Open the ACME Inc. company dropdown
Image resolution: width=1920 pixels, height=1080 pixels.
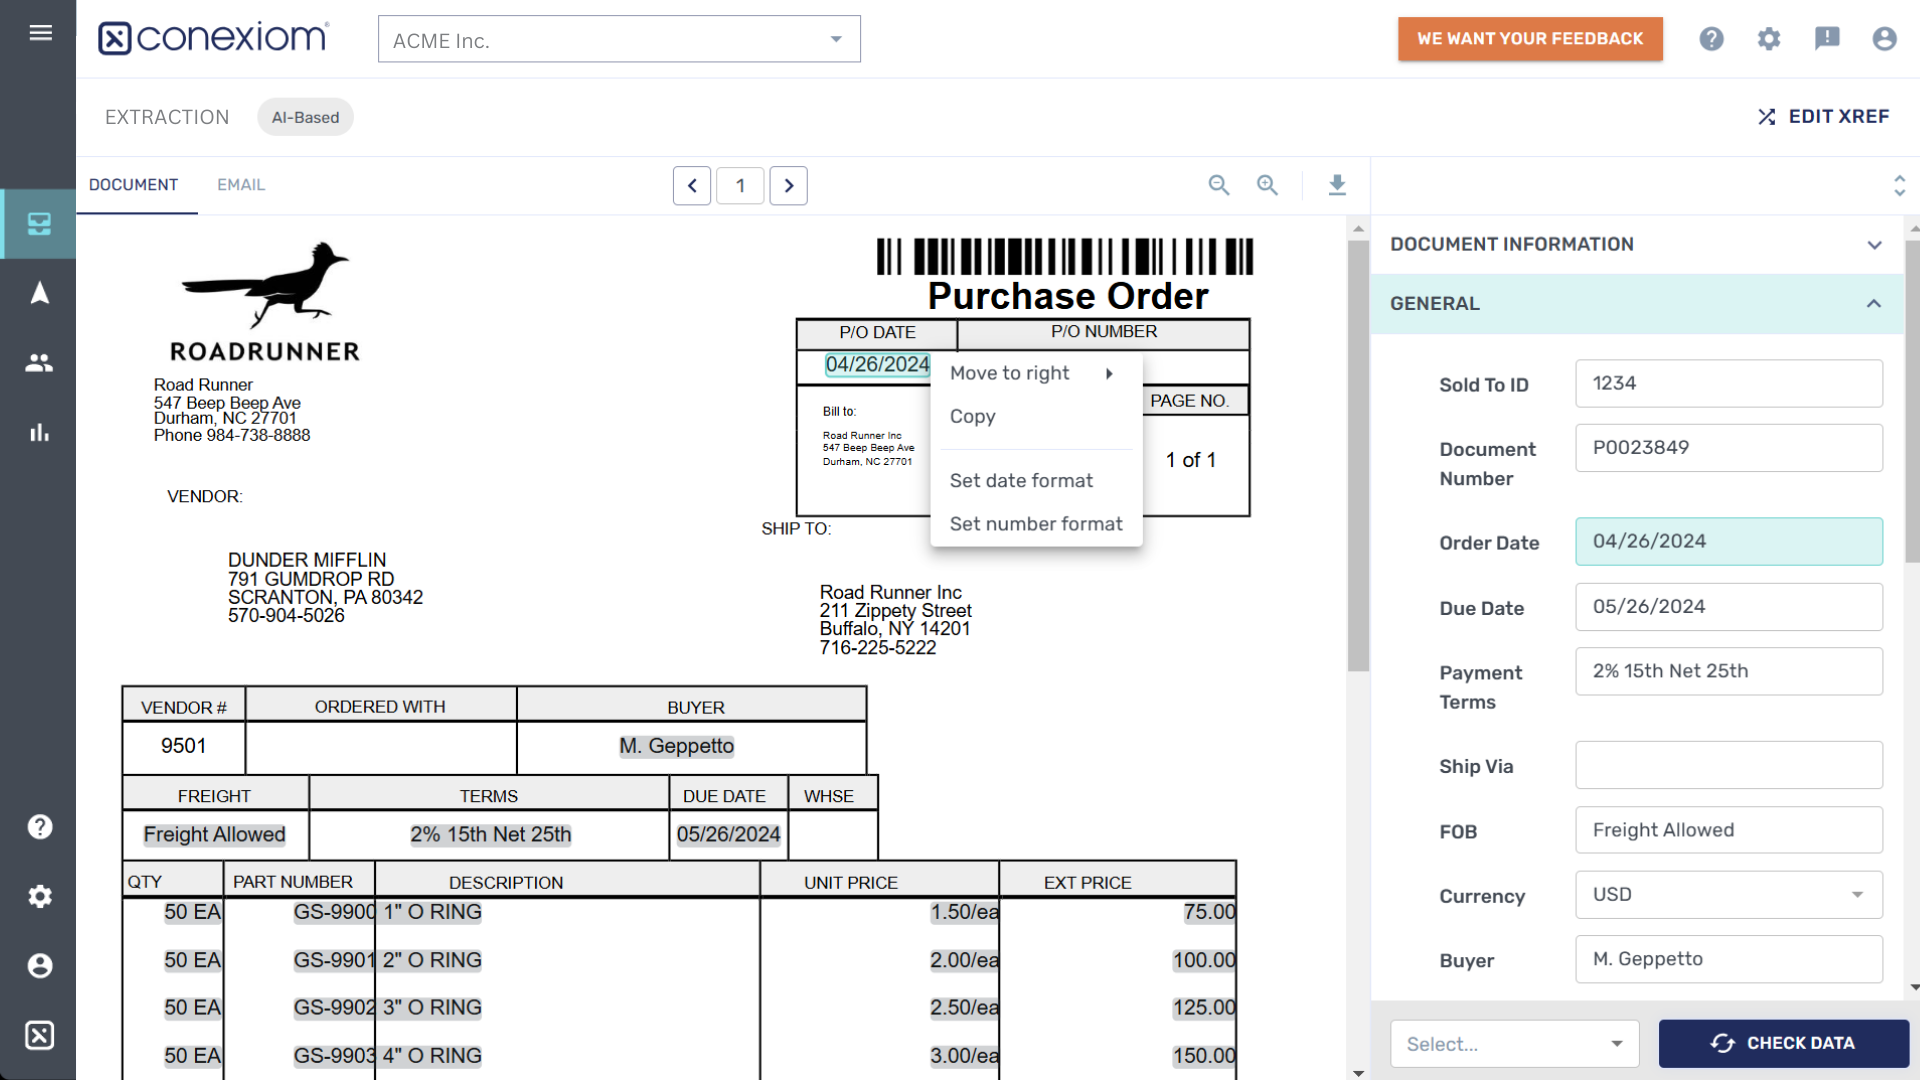619,40
